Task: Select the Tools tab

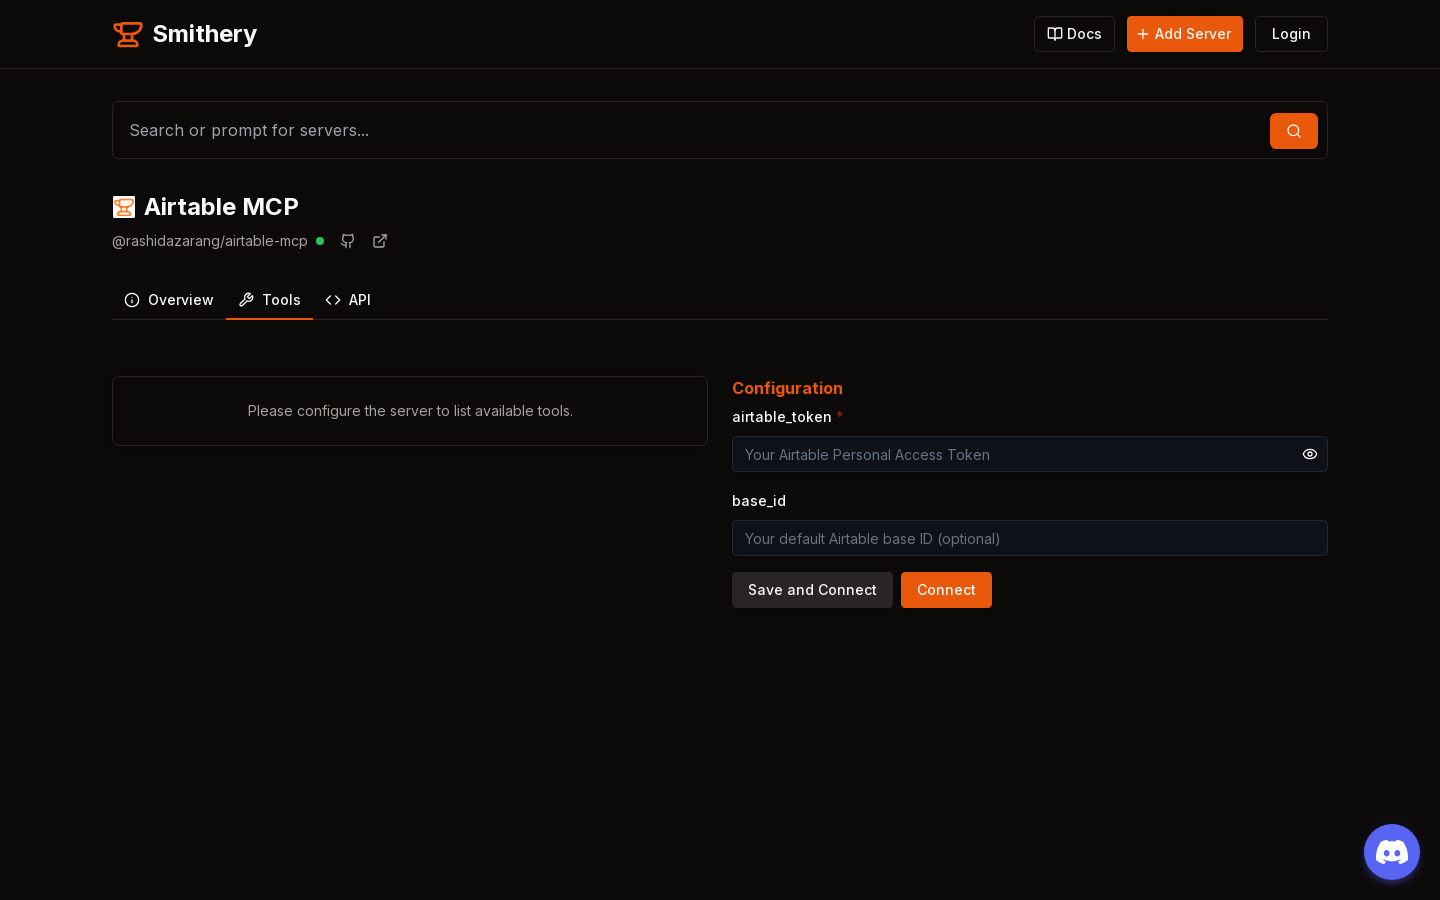Action: (269, 300)
